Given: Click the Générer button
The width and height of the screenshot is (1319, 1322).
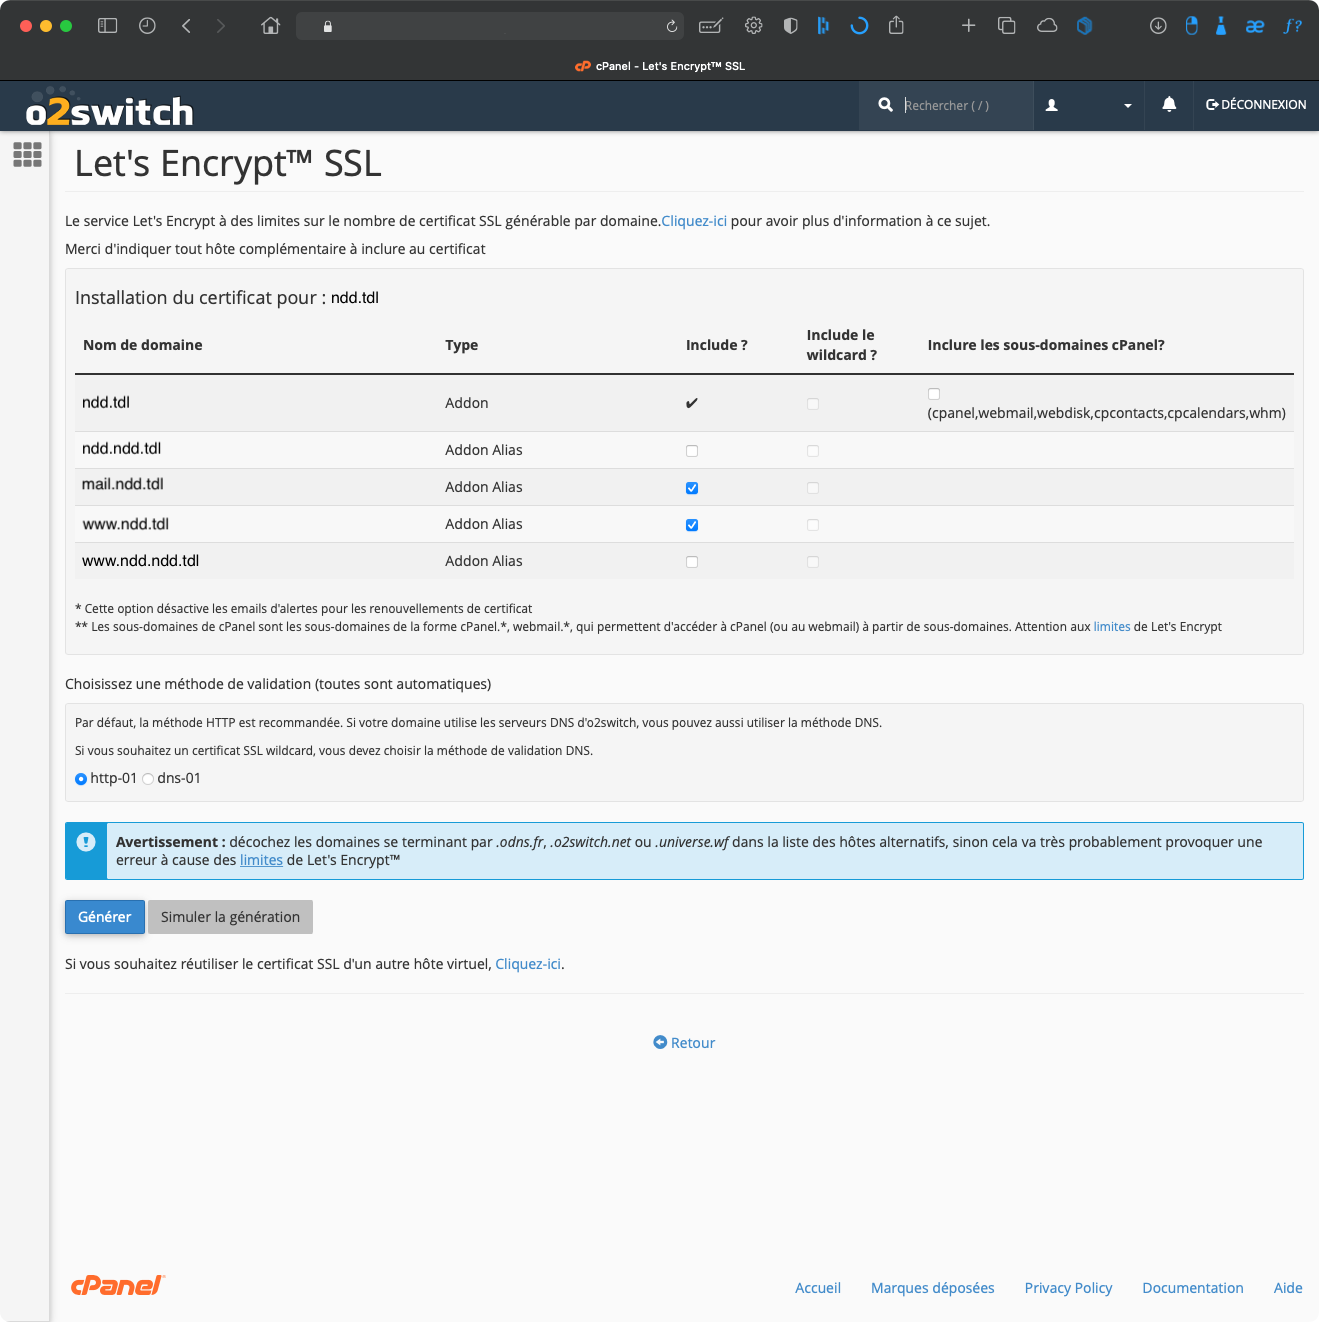Looking at the screenshot, I should click(x=105, y=917).
